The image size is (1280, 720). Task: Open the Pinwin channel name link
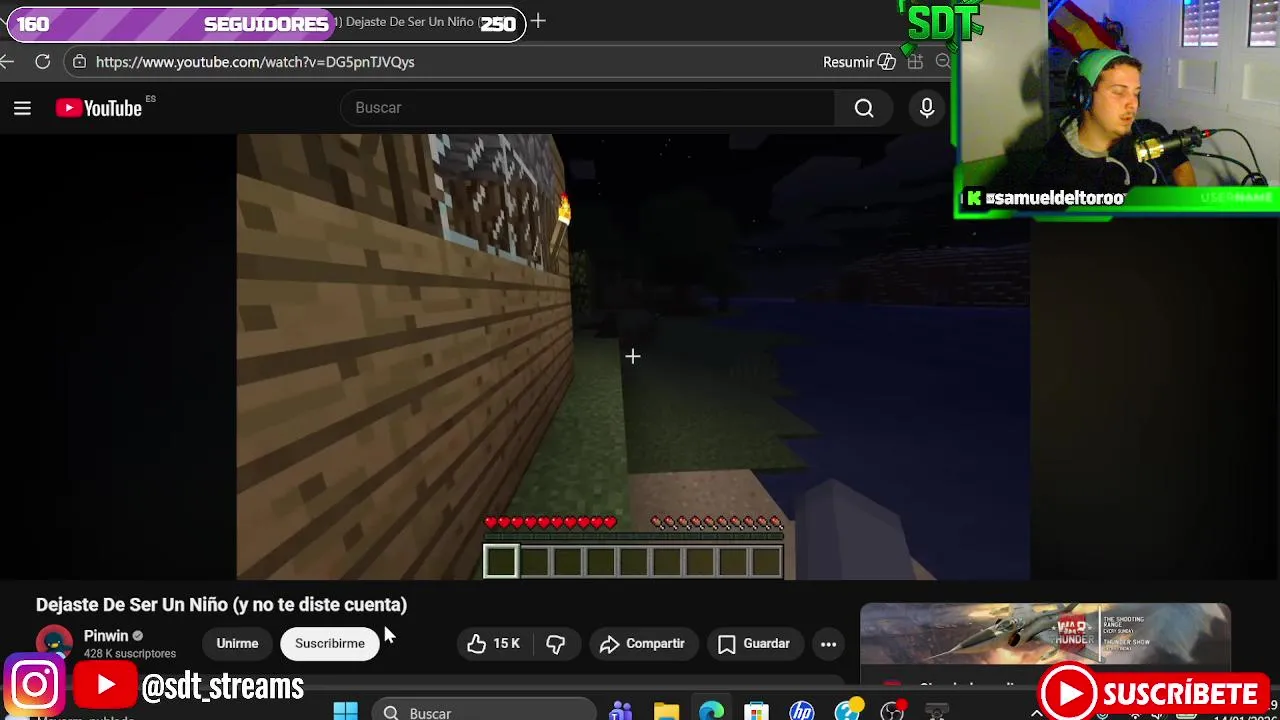click(x=106, y=636)
